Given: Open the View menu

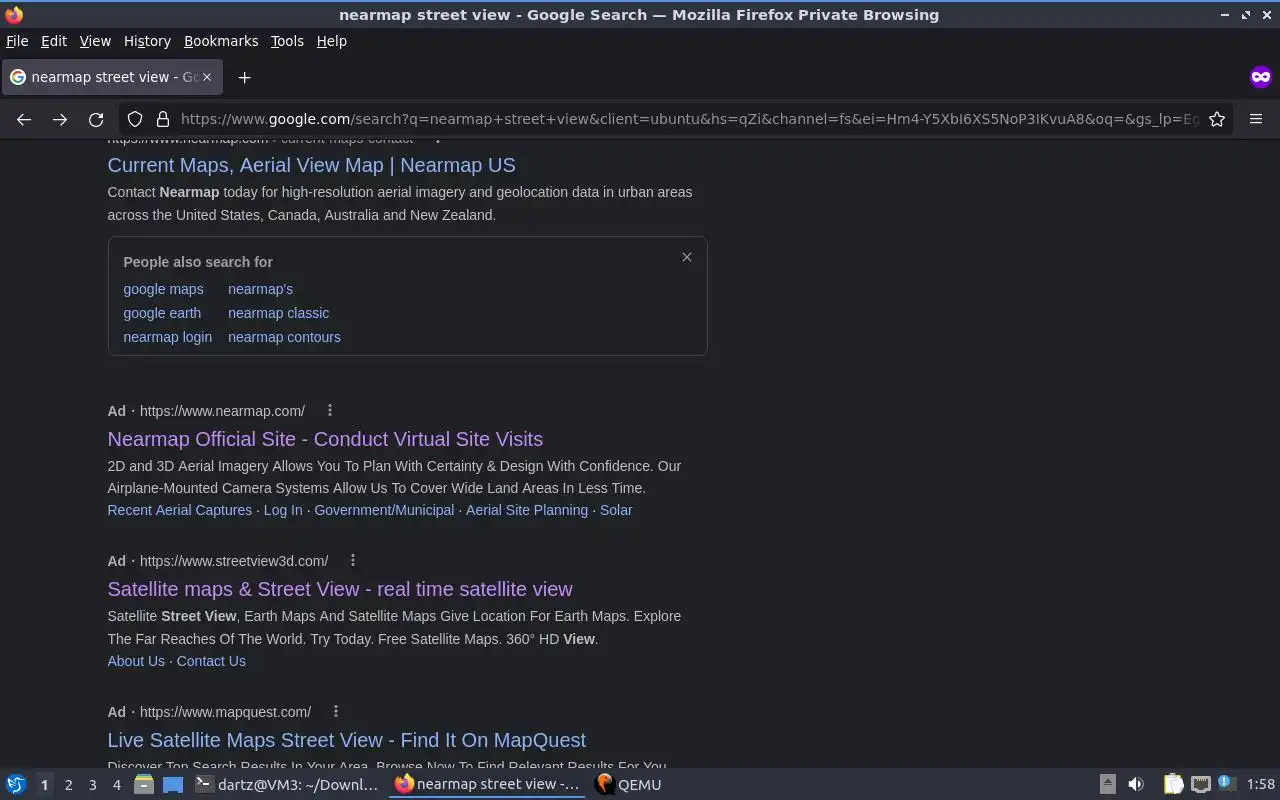Looking at the screenshot, I should pos(95,41).
